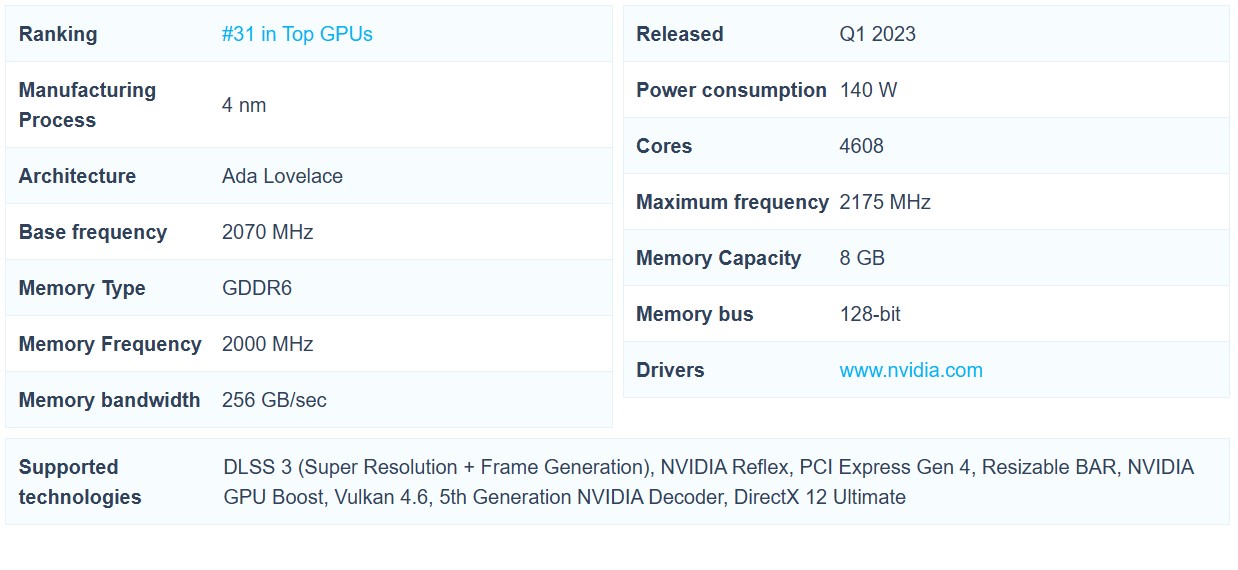Click the 2175 MHz maximum frequency value

coord(885,202)
